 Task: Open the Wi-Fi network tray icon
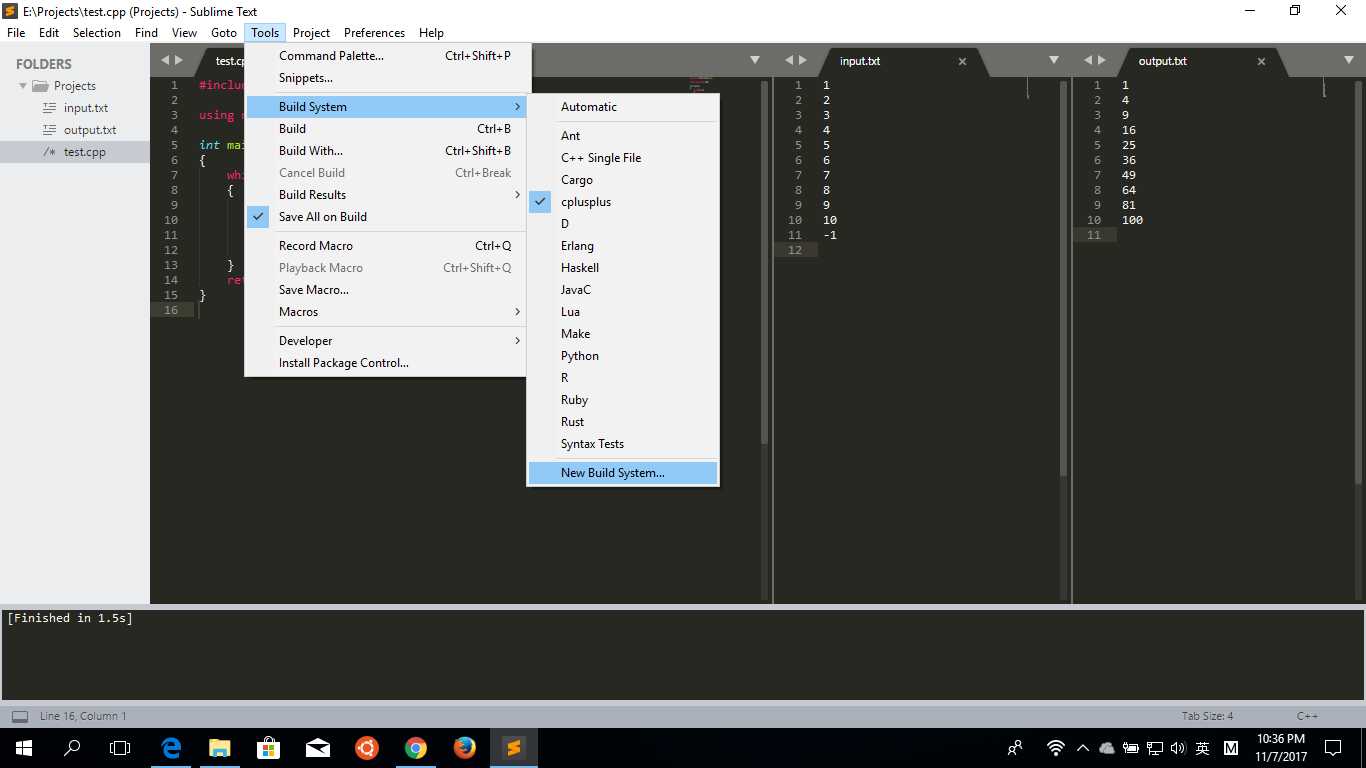pos(1056,748)
